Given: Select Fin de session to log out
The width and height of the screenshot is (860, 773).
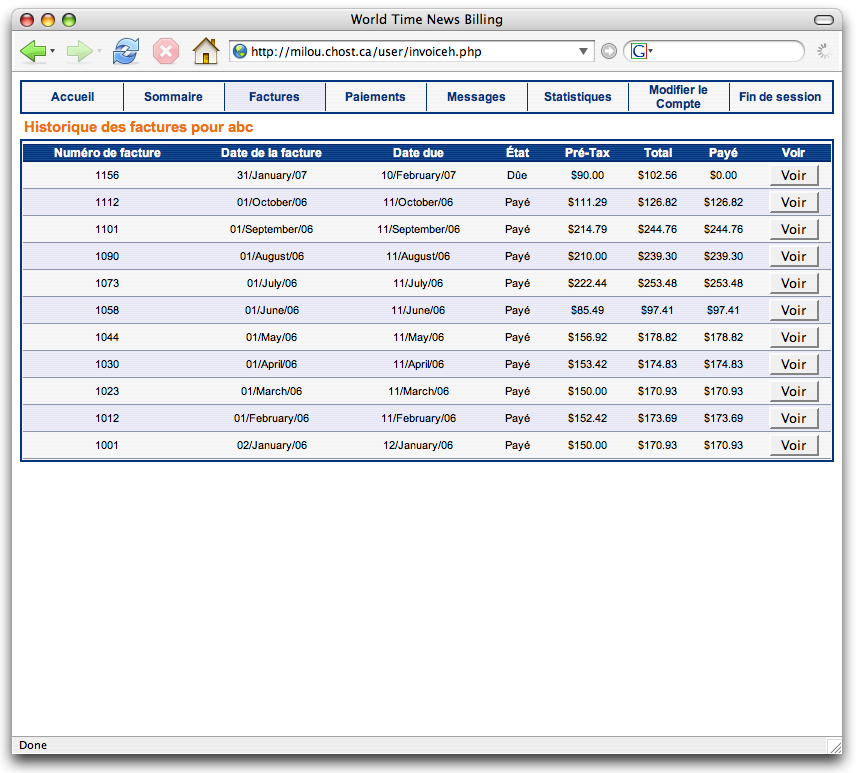Looking at the screenshot, I should [780, 97].
